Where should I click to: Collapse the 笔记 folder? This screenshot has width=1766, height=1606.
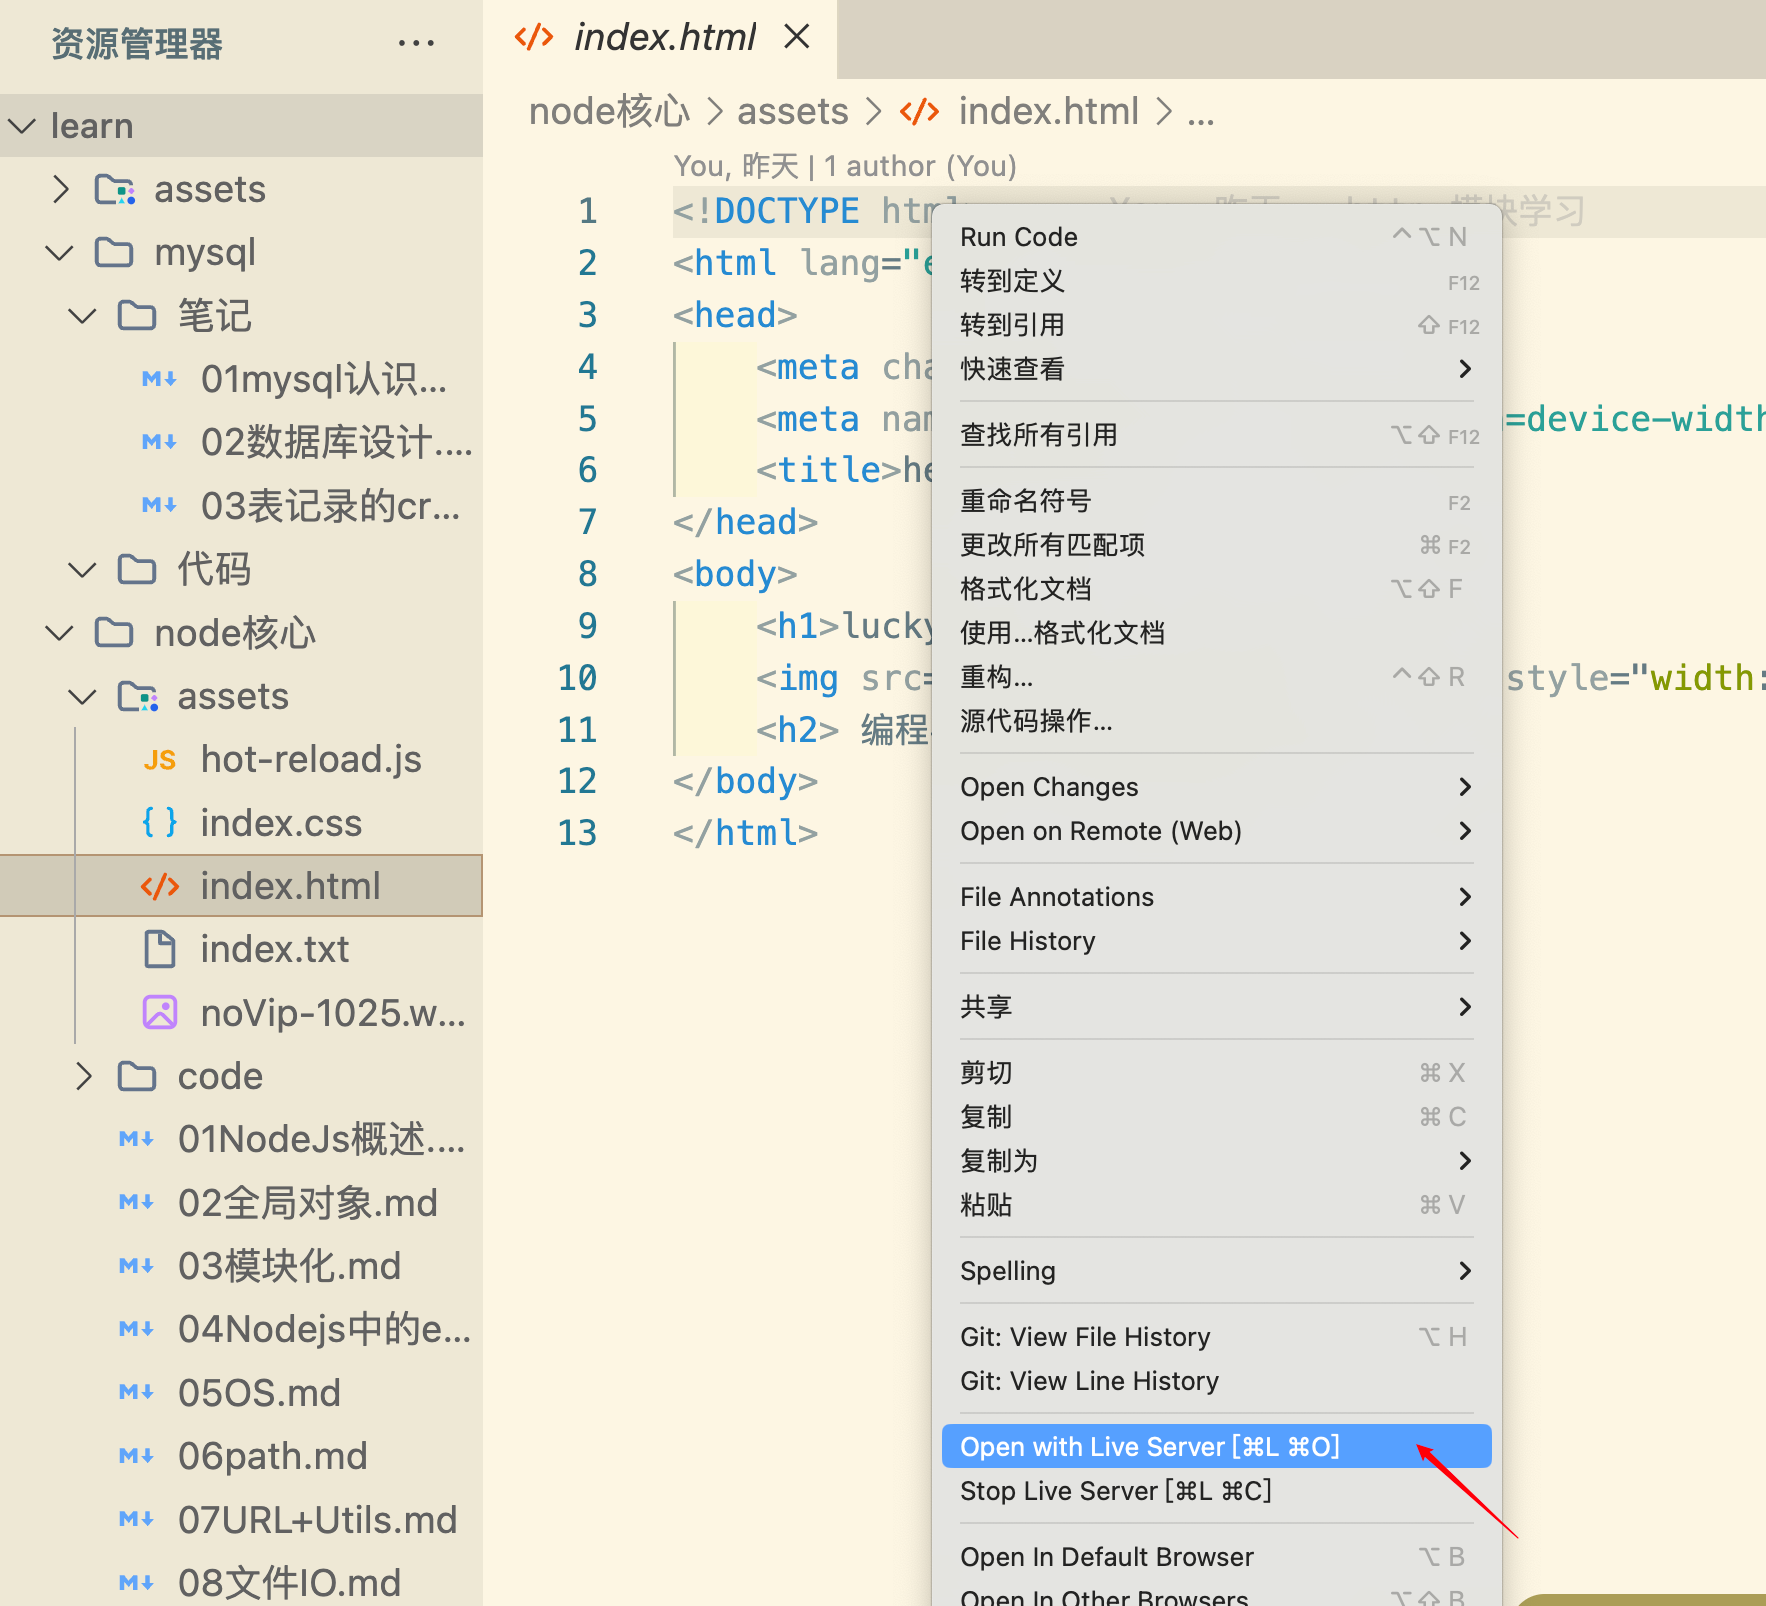82,316
